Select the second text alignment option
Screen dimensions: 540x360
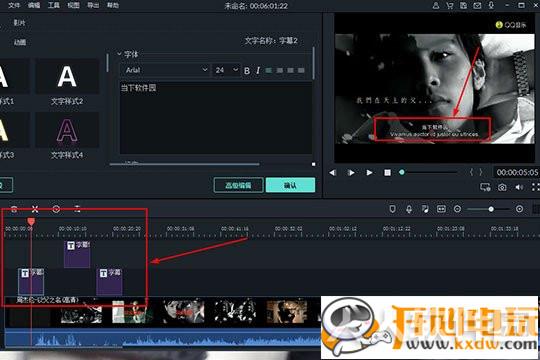coord(280,70)
